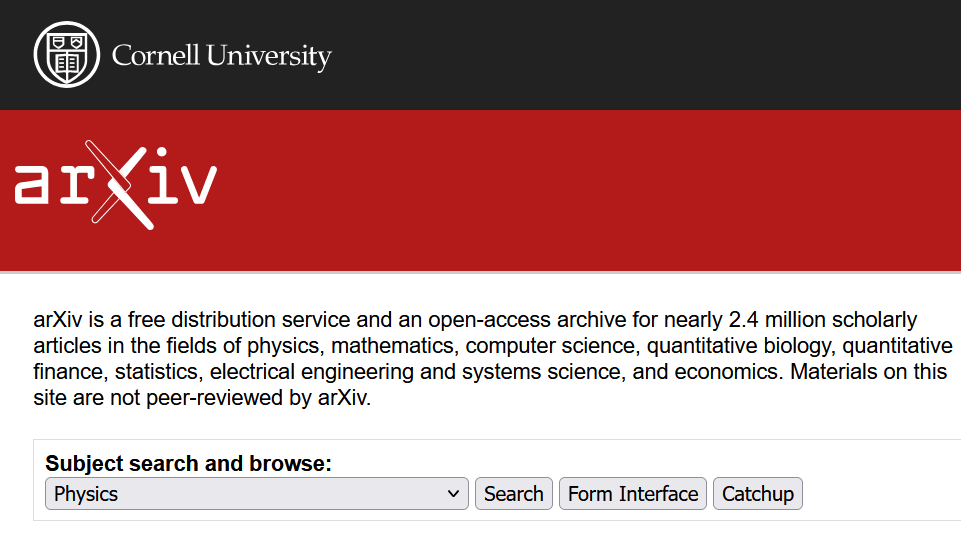This screenshot has height=541, width=961.
Task: Open the Physics subject dropdown
Action: 256,494
